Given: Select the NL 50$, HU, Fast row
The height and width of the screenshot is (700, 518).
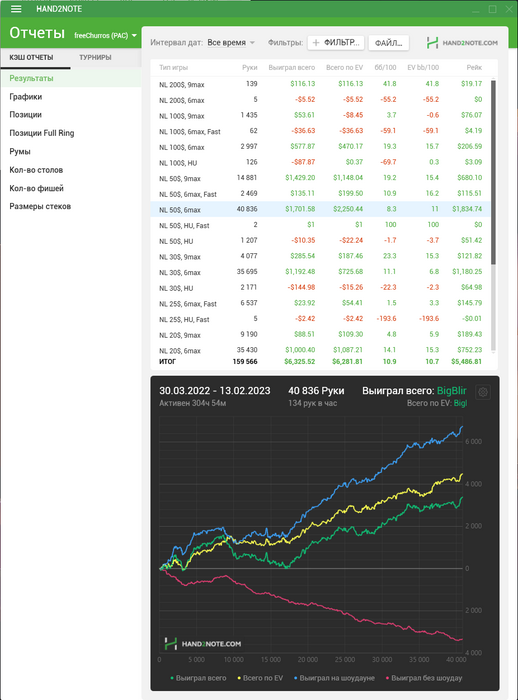Looking at the screenshot, I should [x=320, y=225].
